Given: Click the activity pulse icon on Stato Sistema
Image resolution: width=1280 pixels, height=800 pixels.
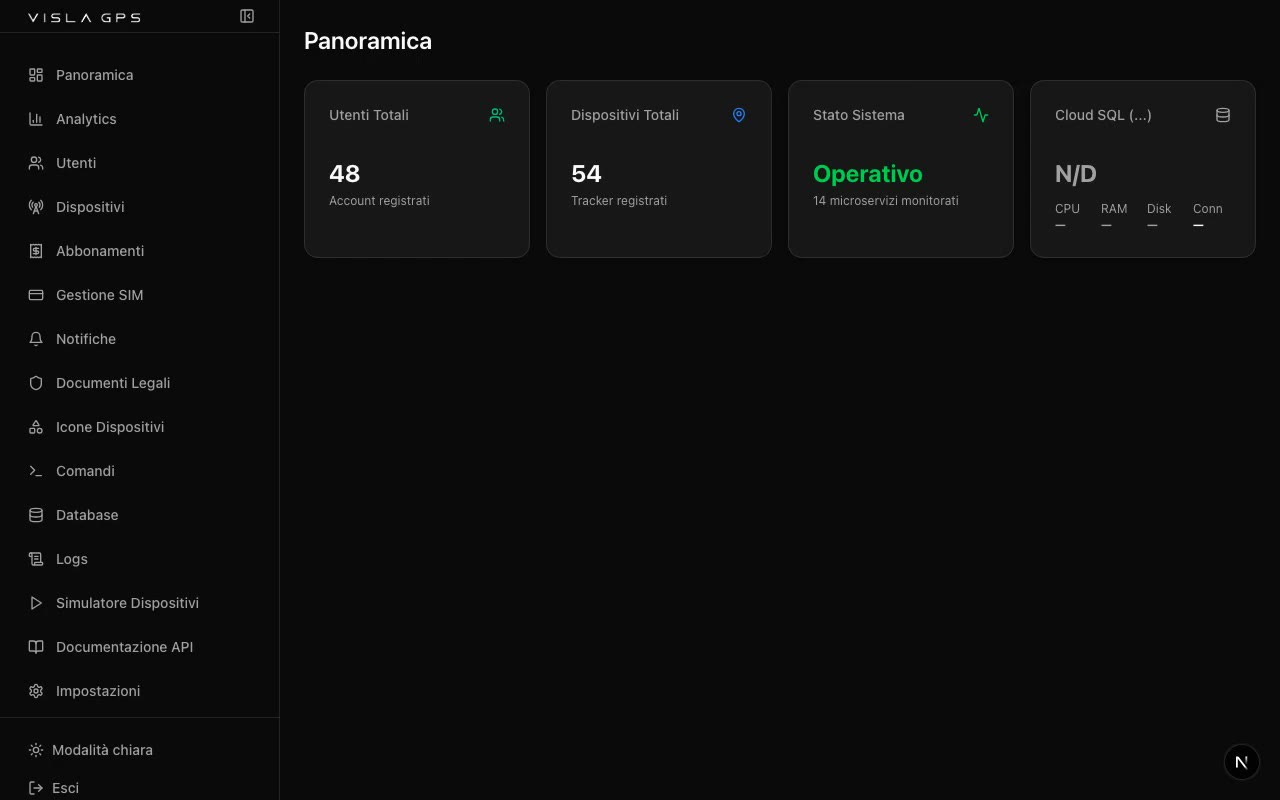Looking at the screenshot, I should coord(981,115).
